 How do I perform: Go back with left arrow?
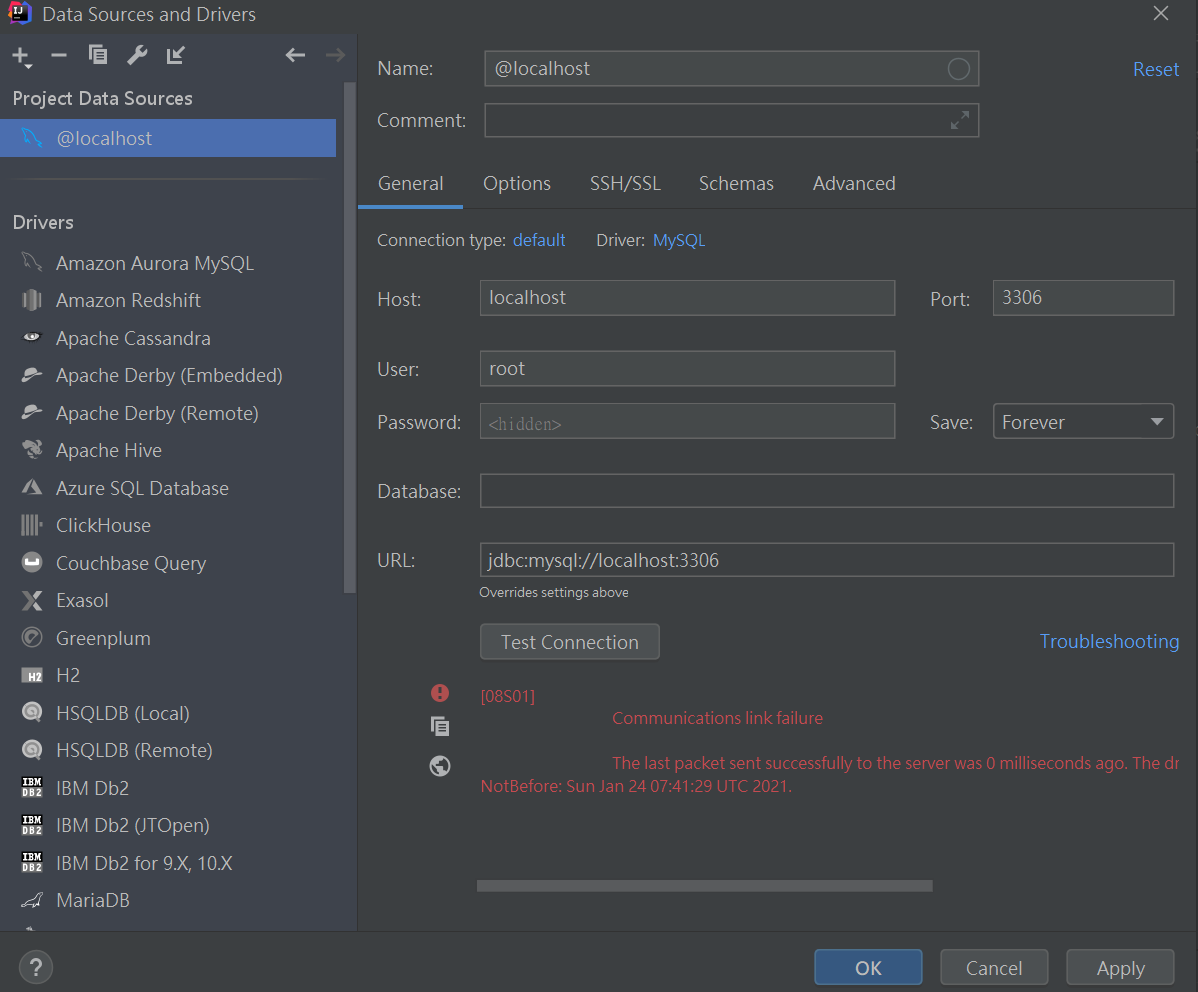[295, 55]
